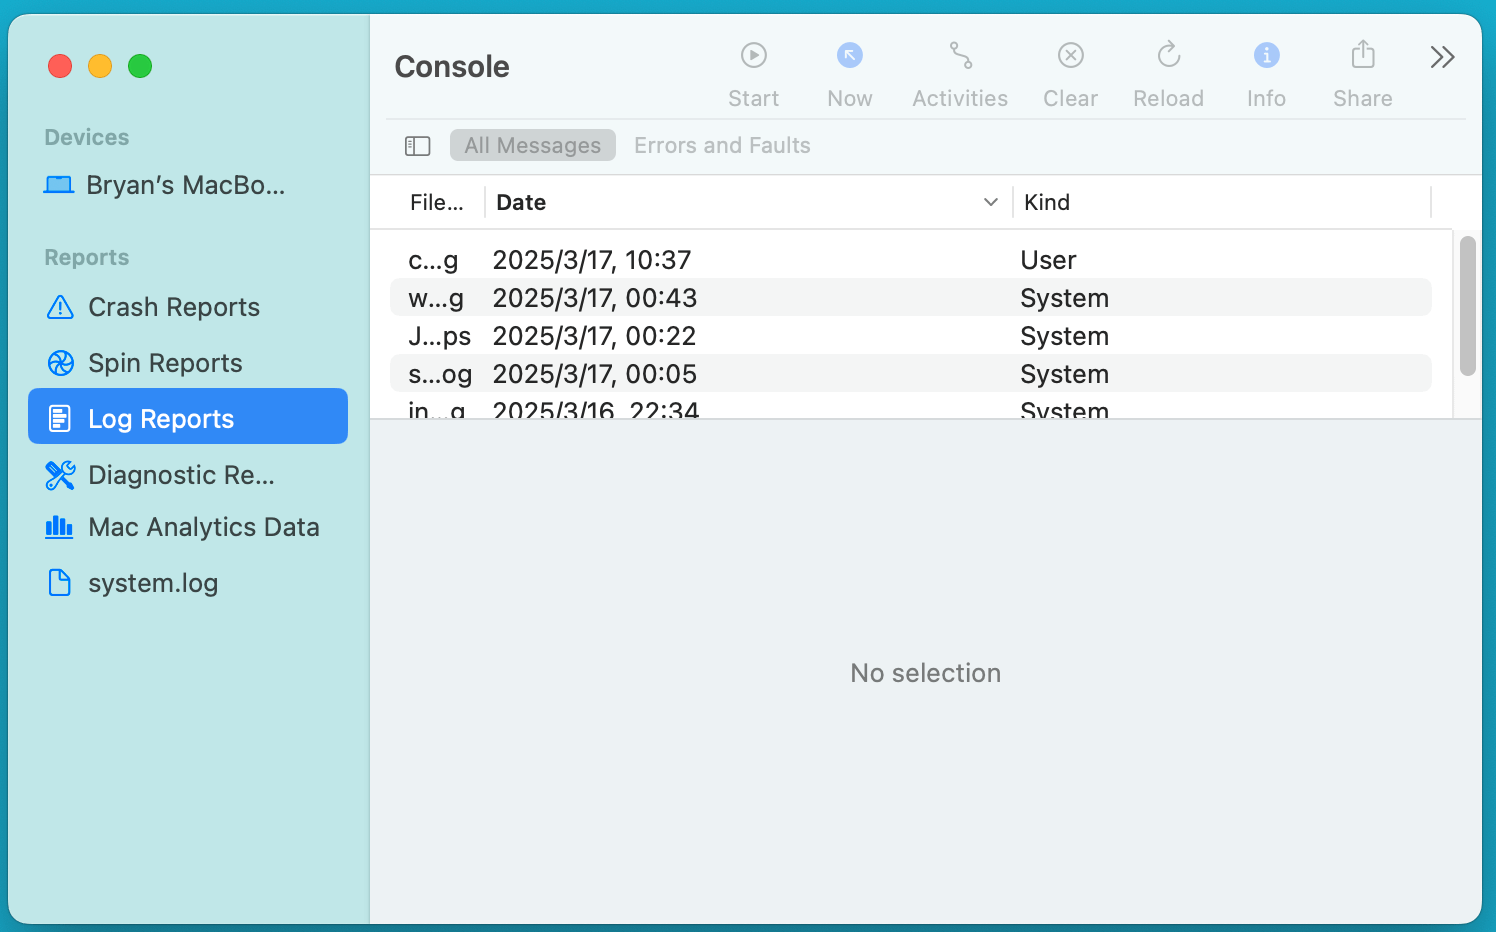Expand the toolbar overflow chevrons
Viewport: 1496px width, 932px height.
click(x=1441, y=57)
